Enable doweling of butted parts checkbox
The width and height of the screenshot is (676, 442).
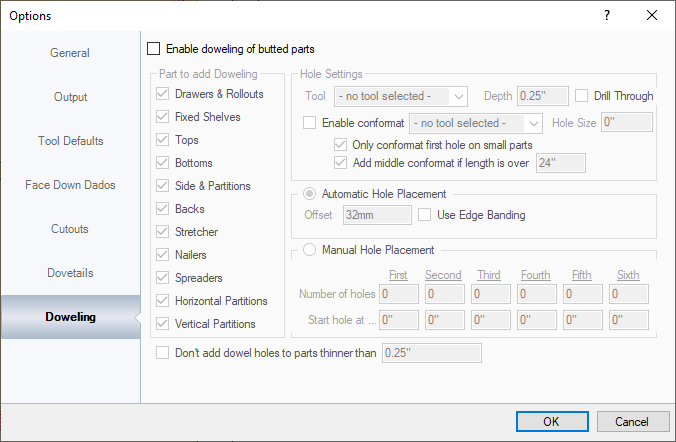154,48
